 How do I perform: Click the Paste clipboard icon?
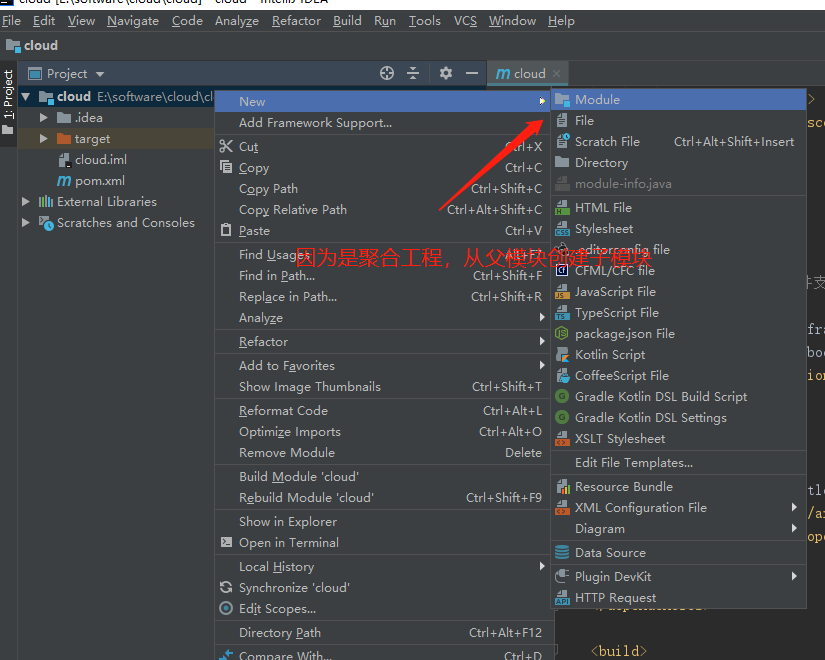click(226, 231)
